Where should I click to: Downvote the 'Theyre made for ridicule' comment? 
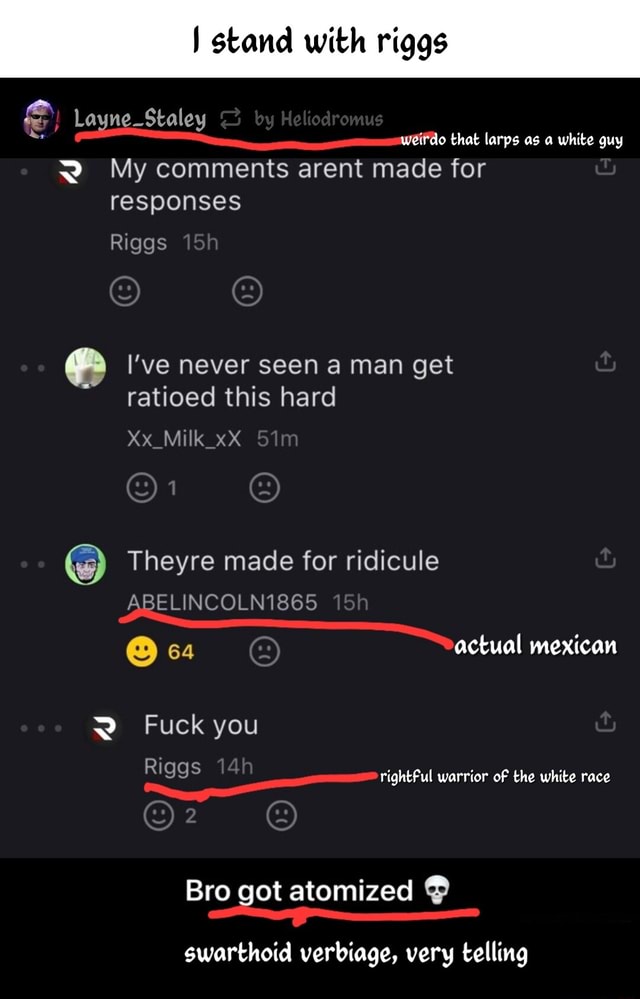pyautogui.click(x=264, y=652)
